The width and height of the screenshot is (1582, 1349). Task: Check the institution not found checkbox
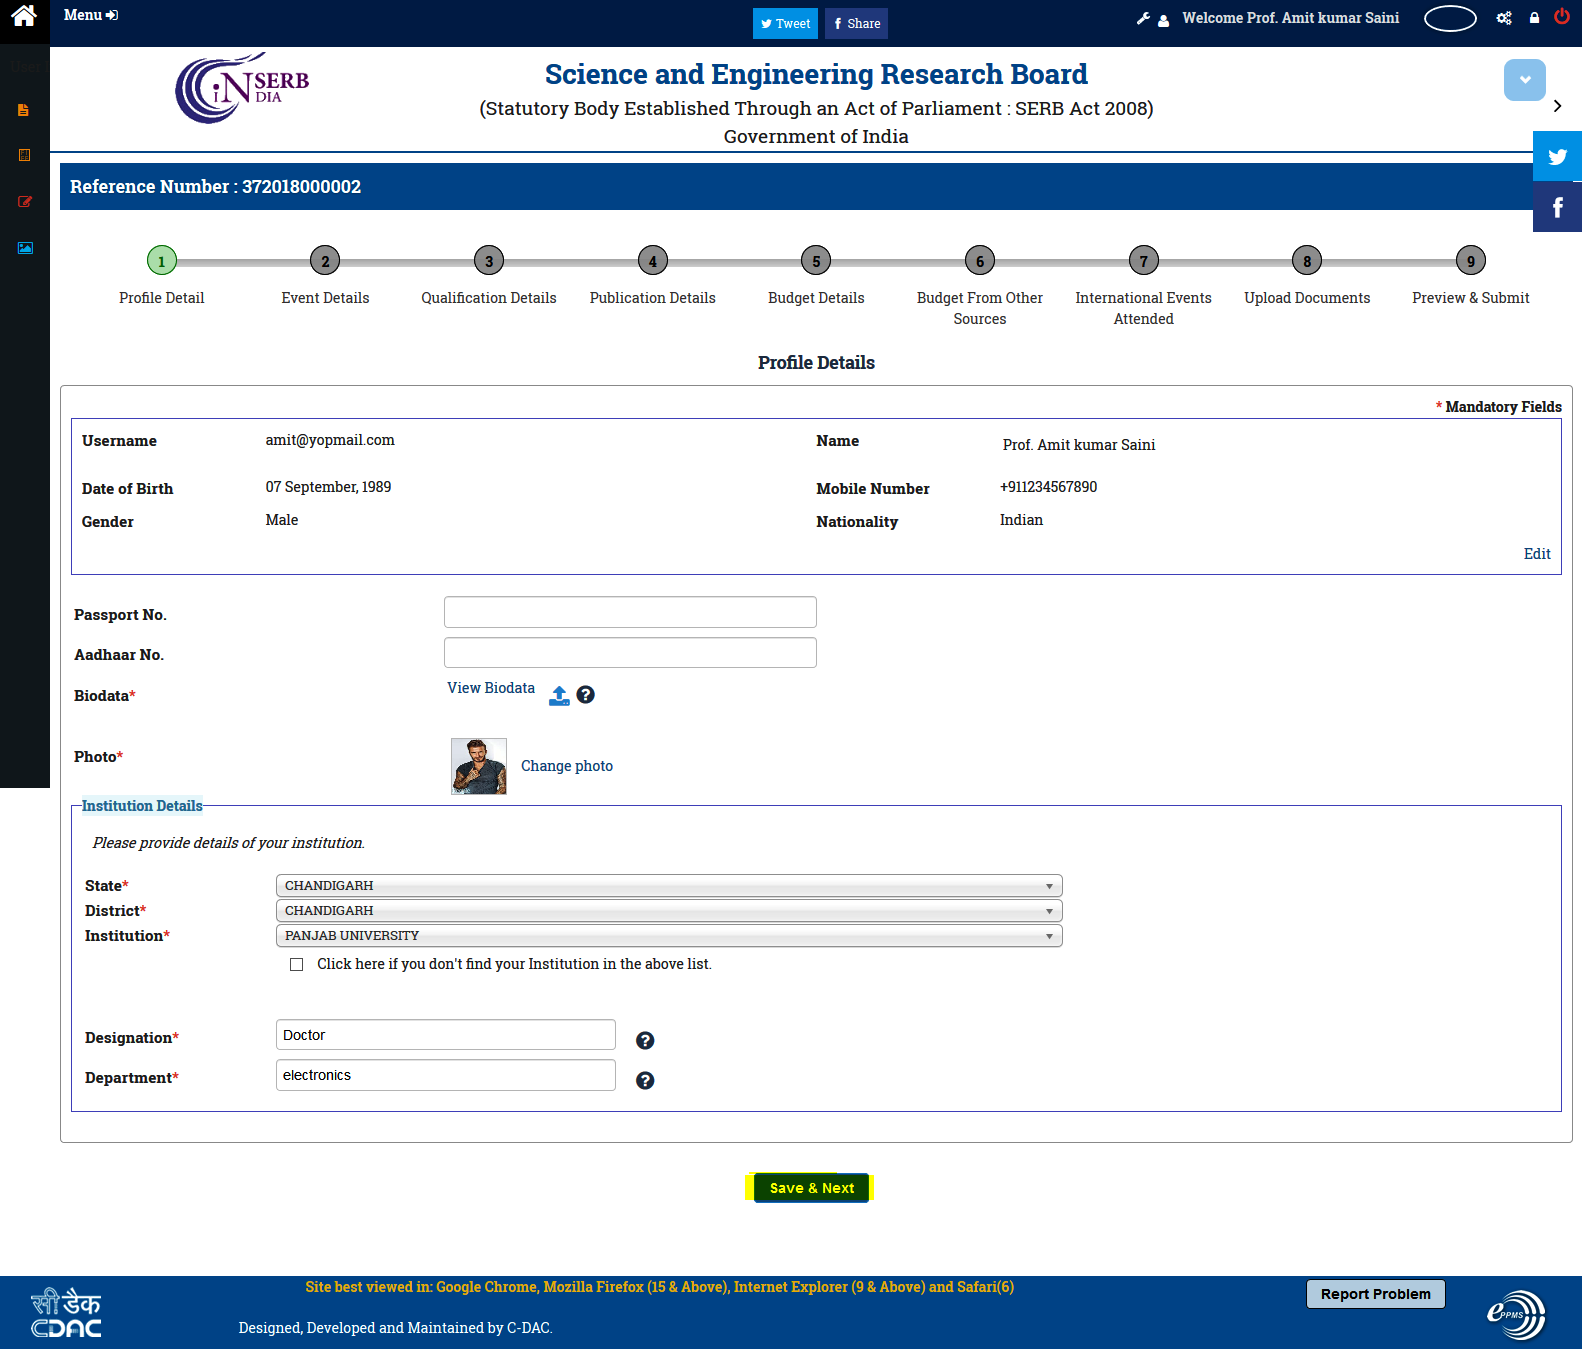coord(297,965)
